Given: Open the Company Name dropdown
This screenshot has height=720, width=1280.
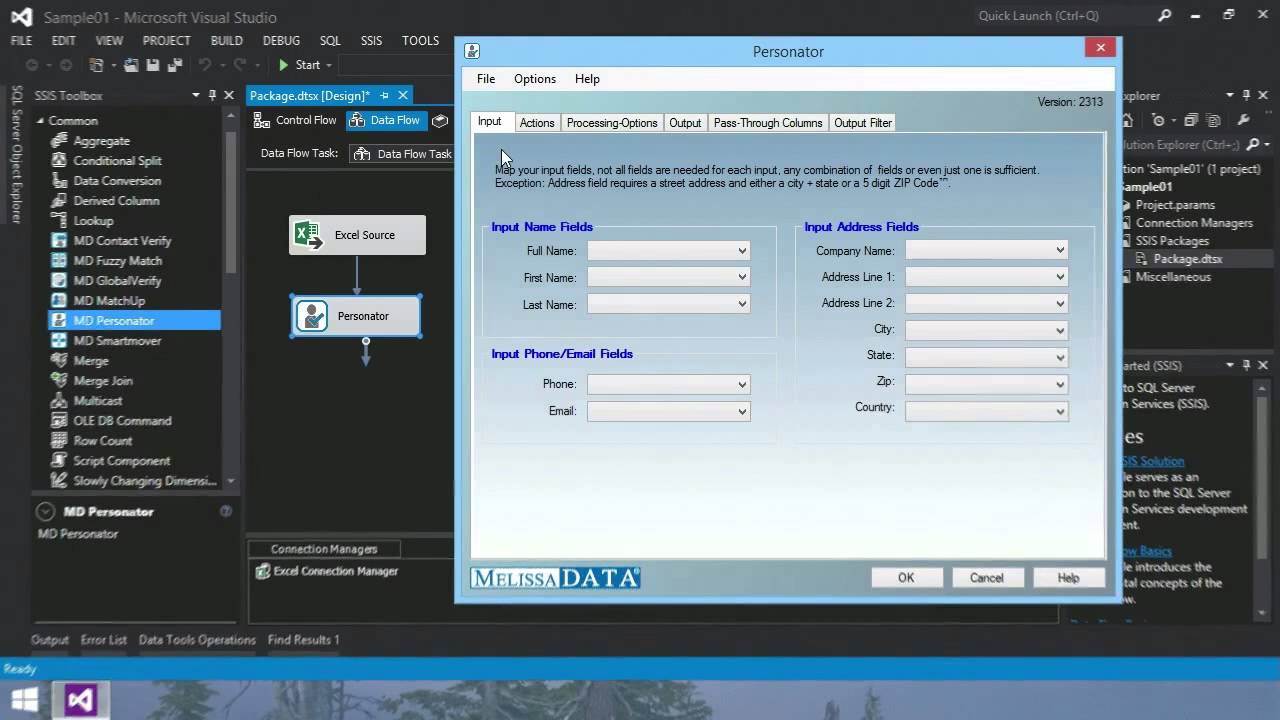Looking at the screenshot, I should [x=987, y=250].
